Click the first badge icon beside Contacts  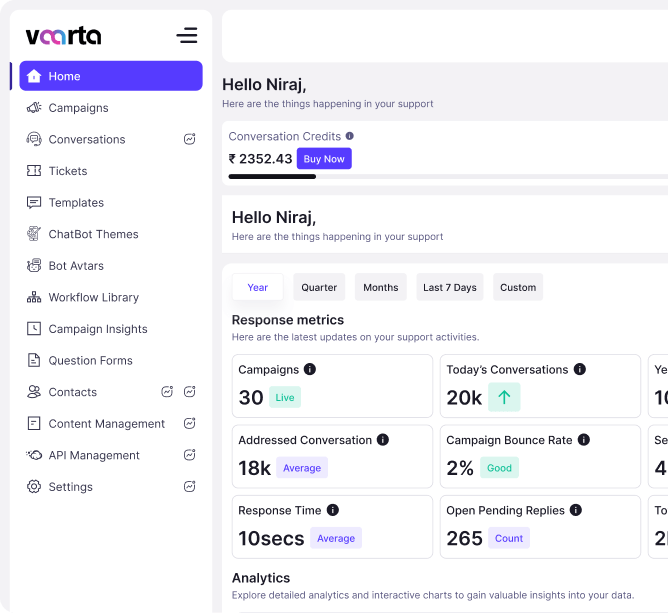167,391
